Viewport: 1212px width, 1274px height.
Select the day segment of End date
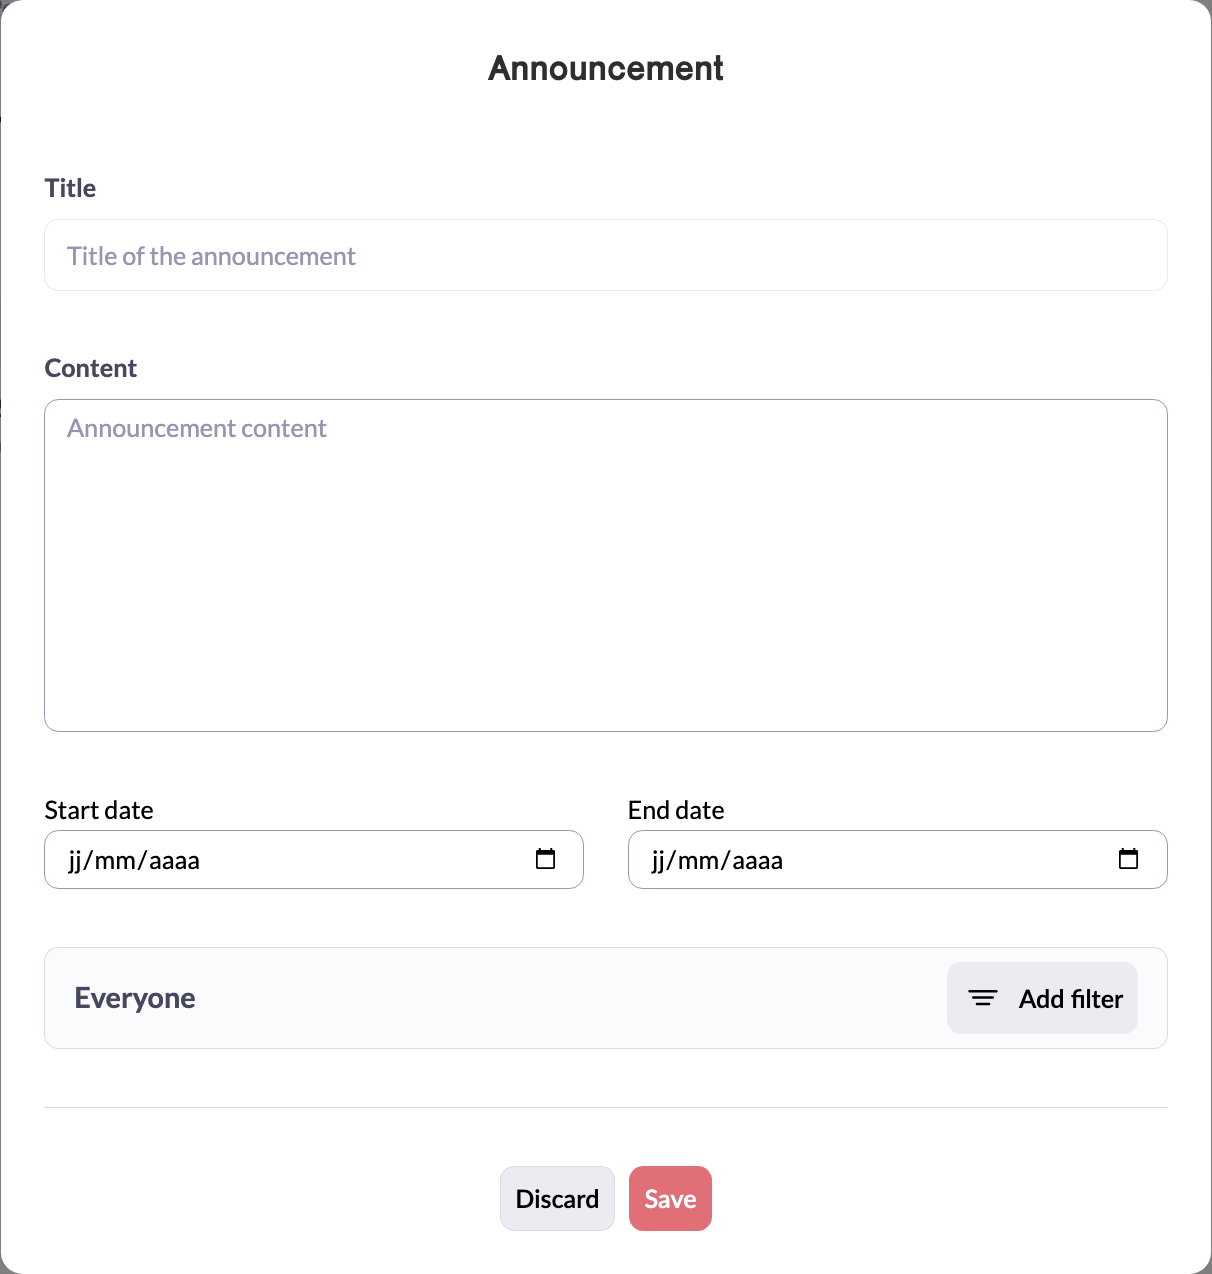point(659,861)
